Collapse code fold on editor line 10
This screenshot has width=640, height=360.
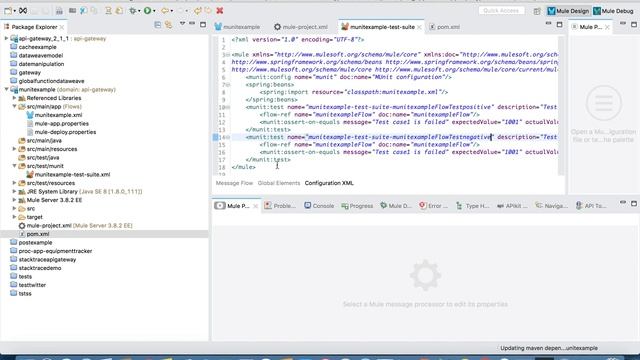tap(228, 107)
